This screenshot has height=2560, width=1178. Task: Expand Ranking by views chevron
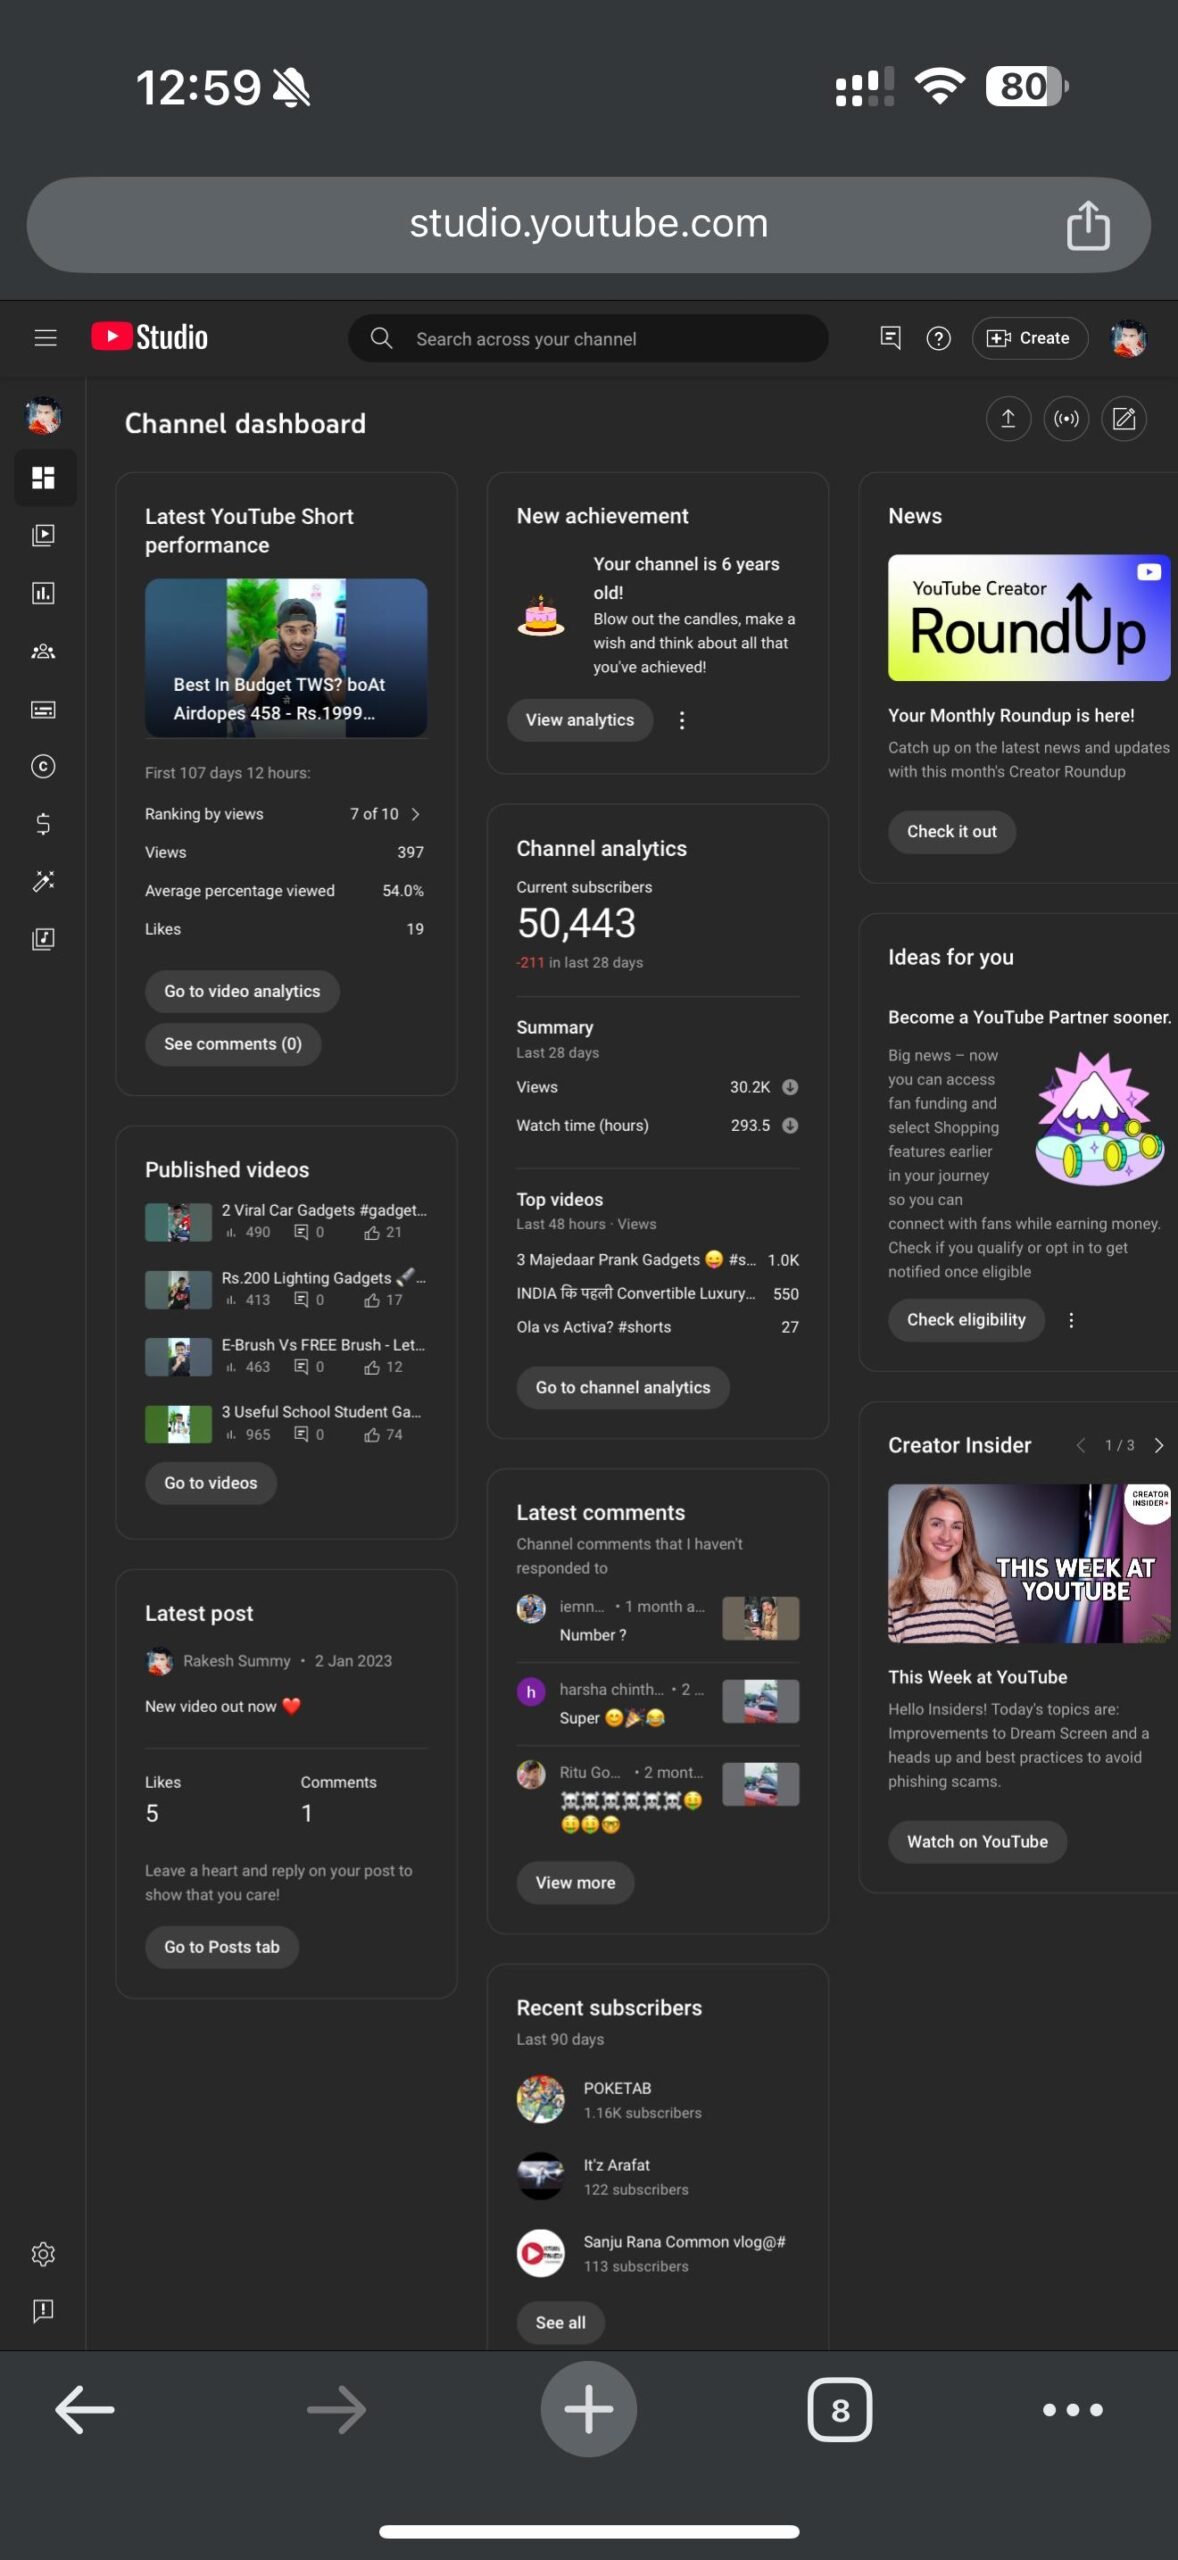tap(415, 814)
